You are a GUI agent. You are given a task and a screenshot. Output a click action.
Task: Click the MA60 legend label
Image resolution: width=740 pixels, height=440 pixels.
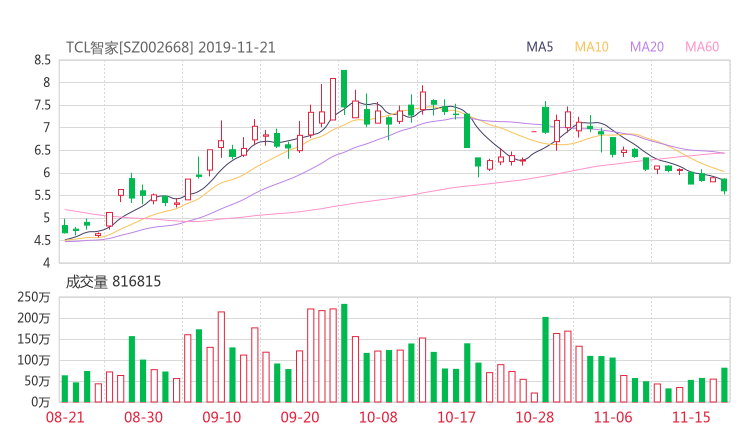[x=702, y=47]
